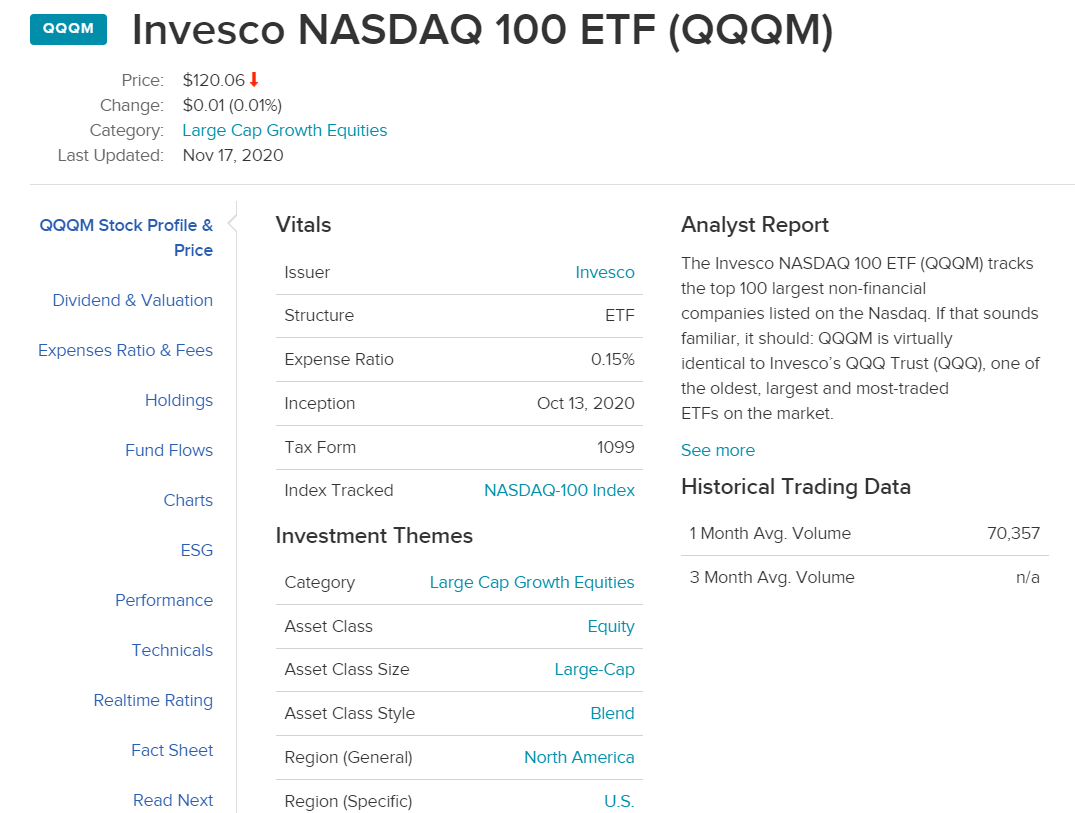This screenshot has height=813, width=1075.
Task: Click the red price down arrow
Action: (254, 80)
